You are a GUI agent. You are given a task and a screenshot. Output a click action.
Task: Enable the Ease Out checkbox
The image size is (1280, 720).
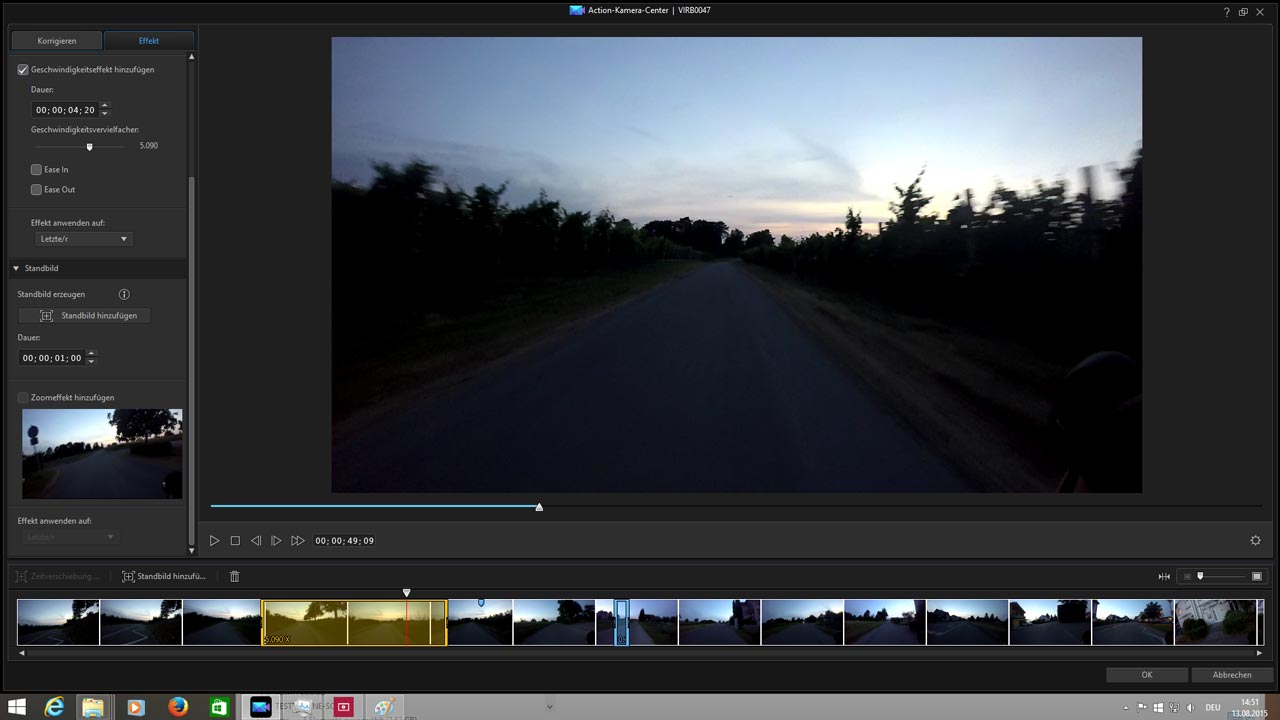[37, 190]
